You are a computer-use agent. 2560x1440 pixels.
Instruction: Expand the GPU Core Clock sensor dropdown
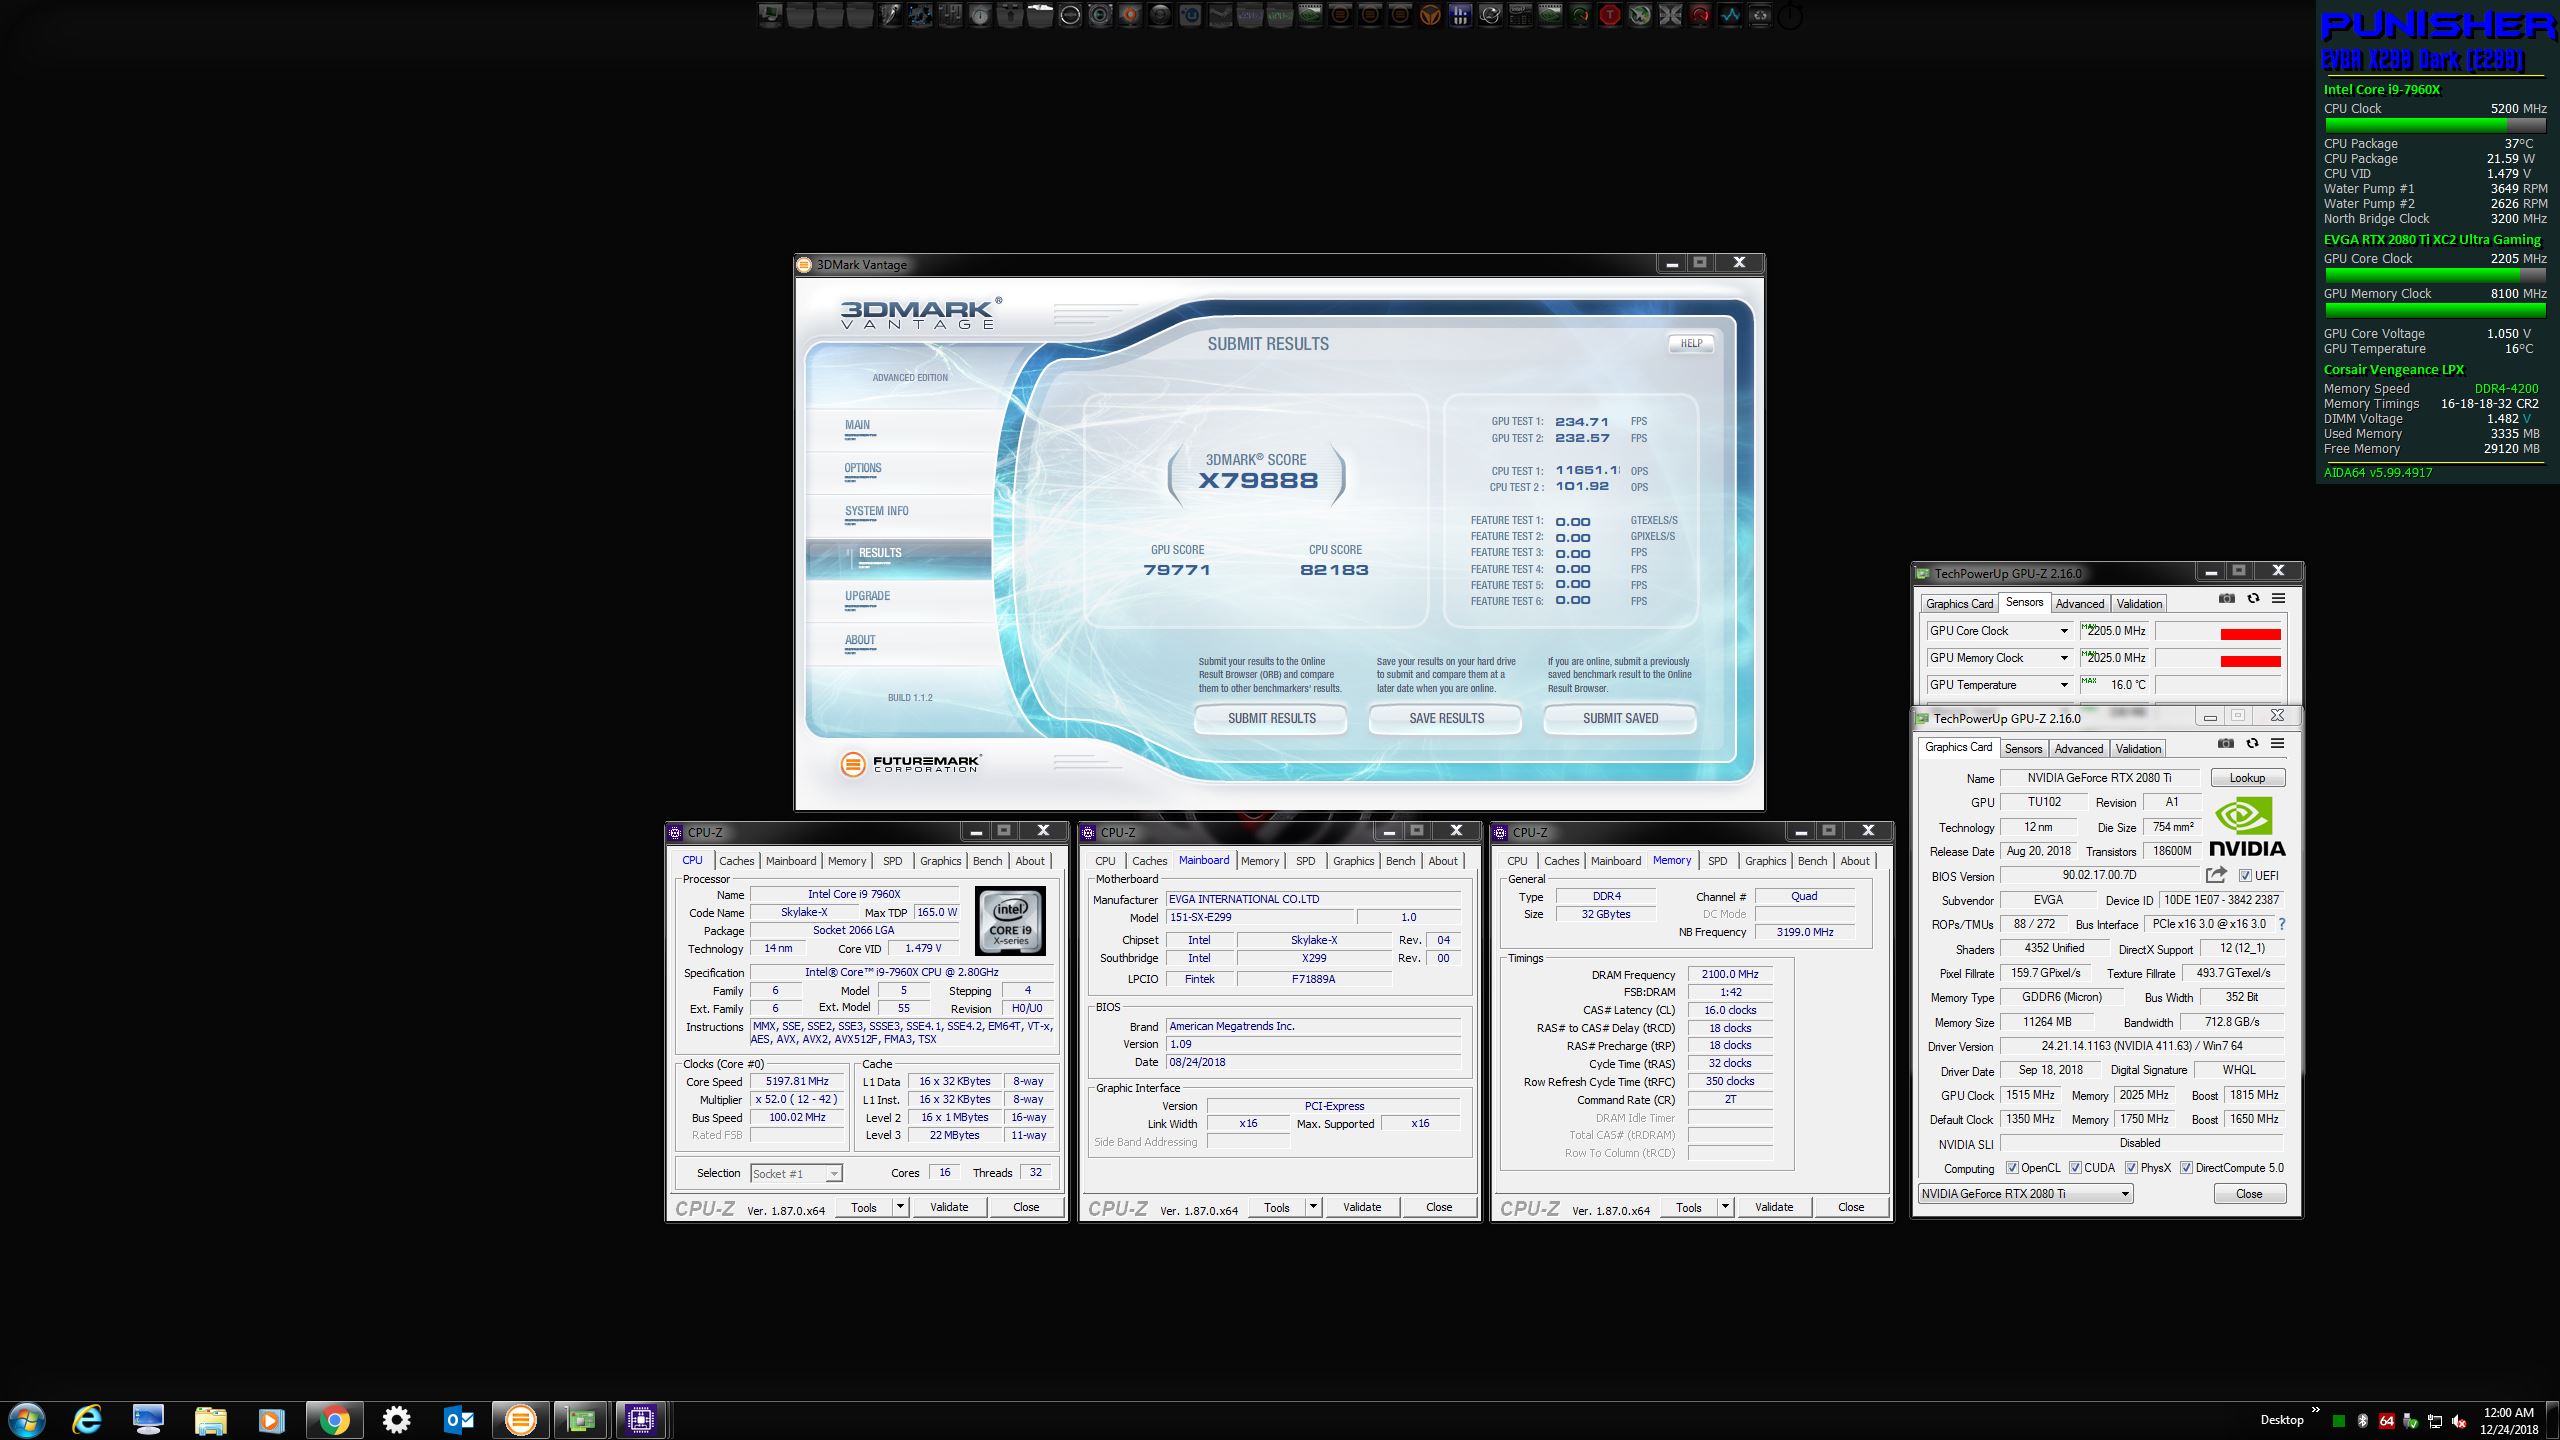pos(2063,631)
